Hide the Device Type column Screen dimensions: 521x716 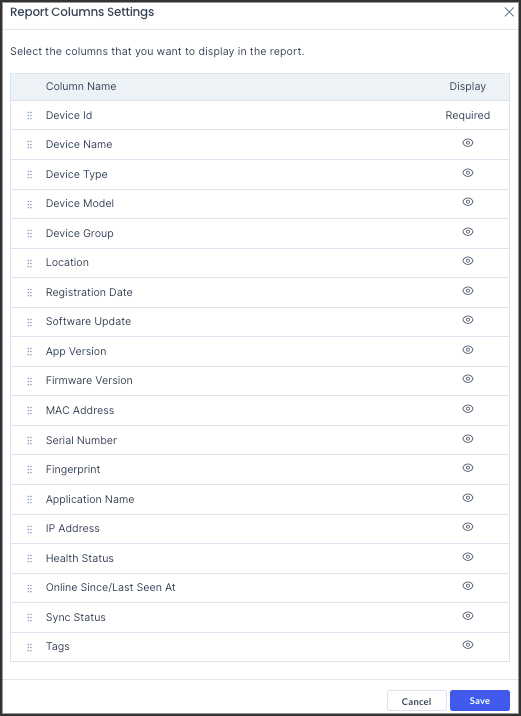pos(468,173)
